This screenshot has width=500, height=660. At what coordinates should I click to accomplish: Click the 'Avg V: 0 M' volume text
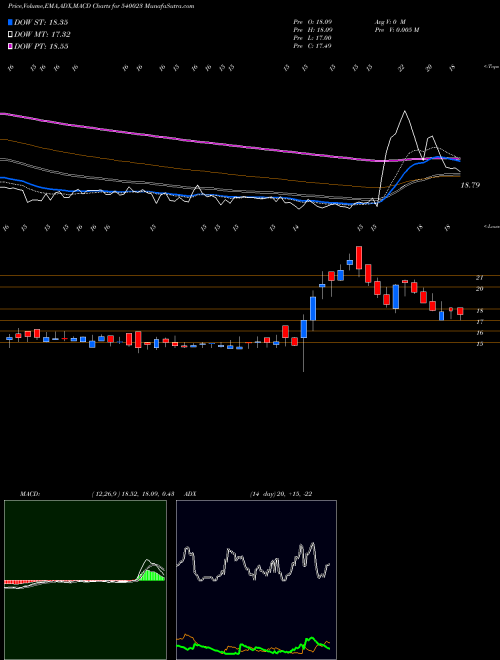click(x=389, y=22)
